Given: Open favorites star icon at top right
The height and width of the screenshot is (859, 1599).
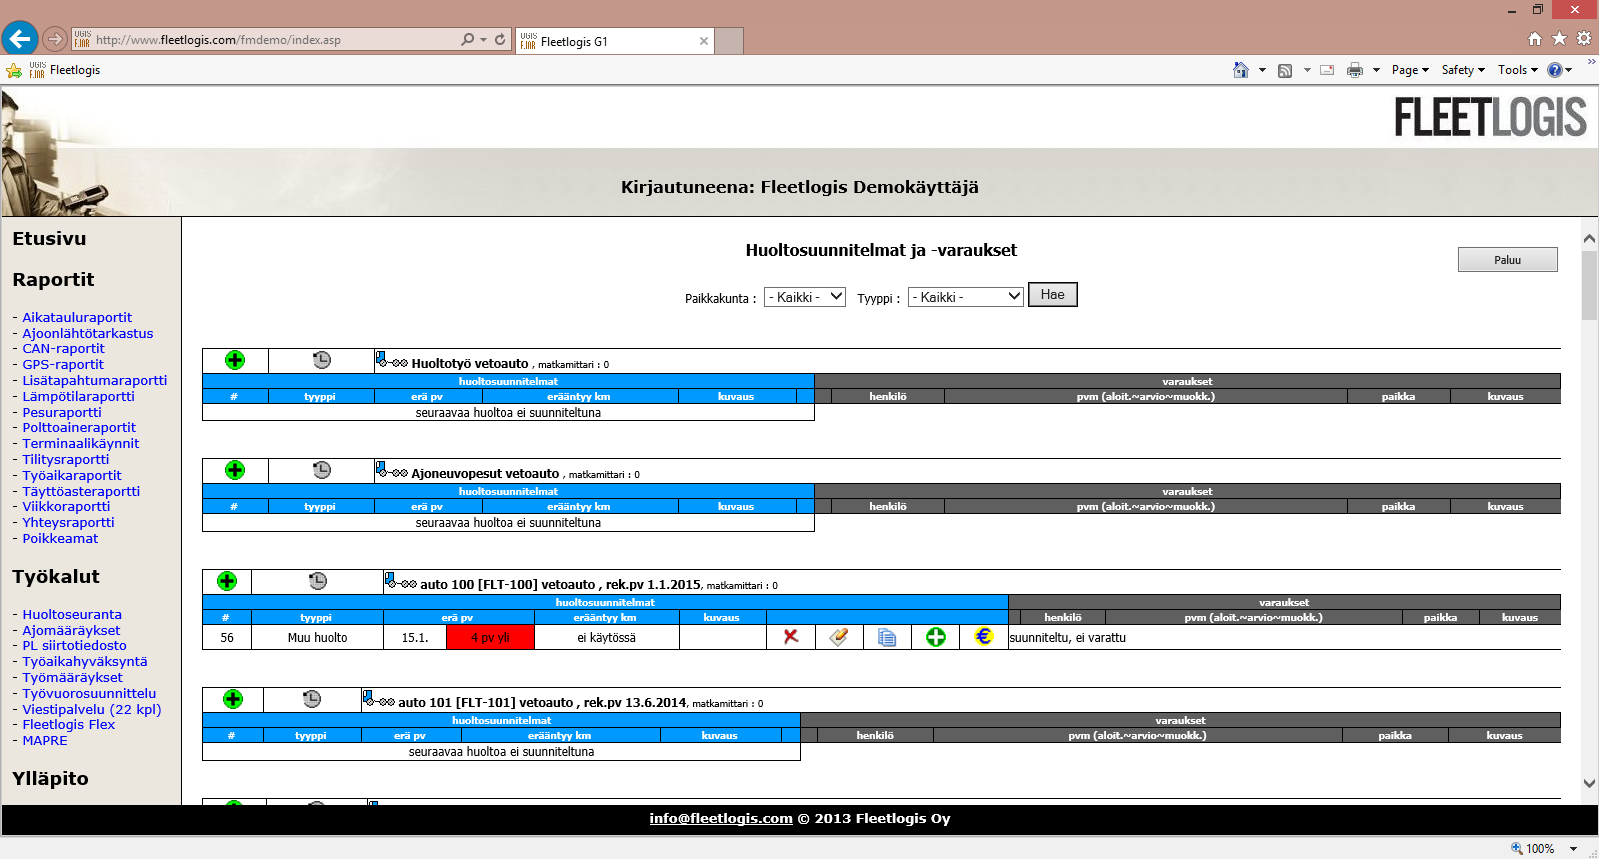Looking at the screenshot, I should click(x=1559, y=39).
